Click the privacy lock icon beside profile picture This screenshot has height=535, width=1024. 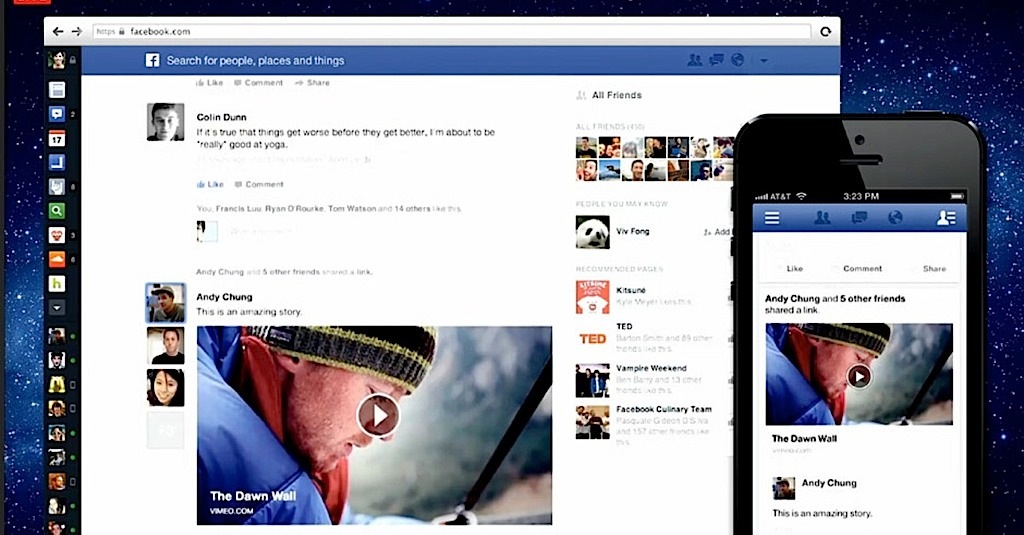pyautogui.click(x=72, y=60)
